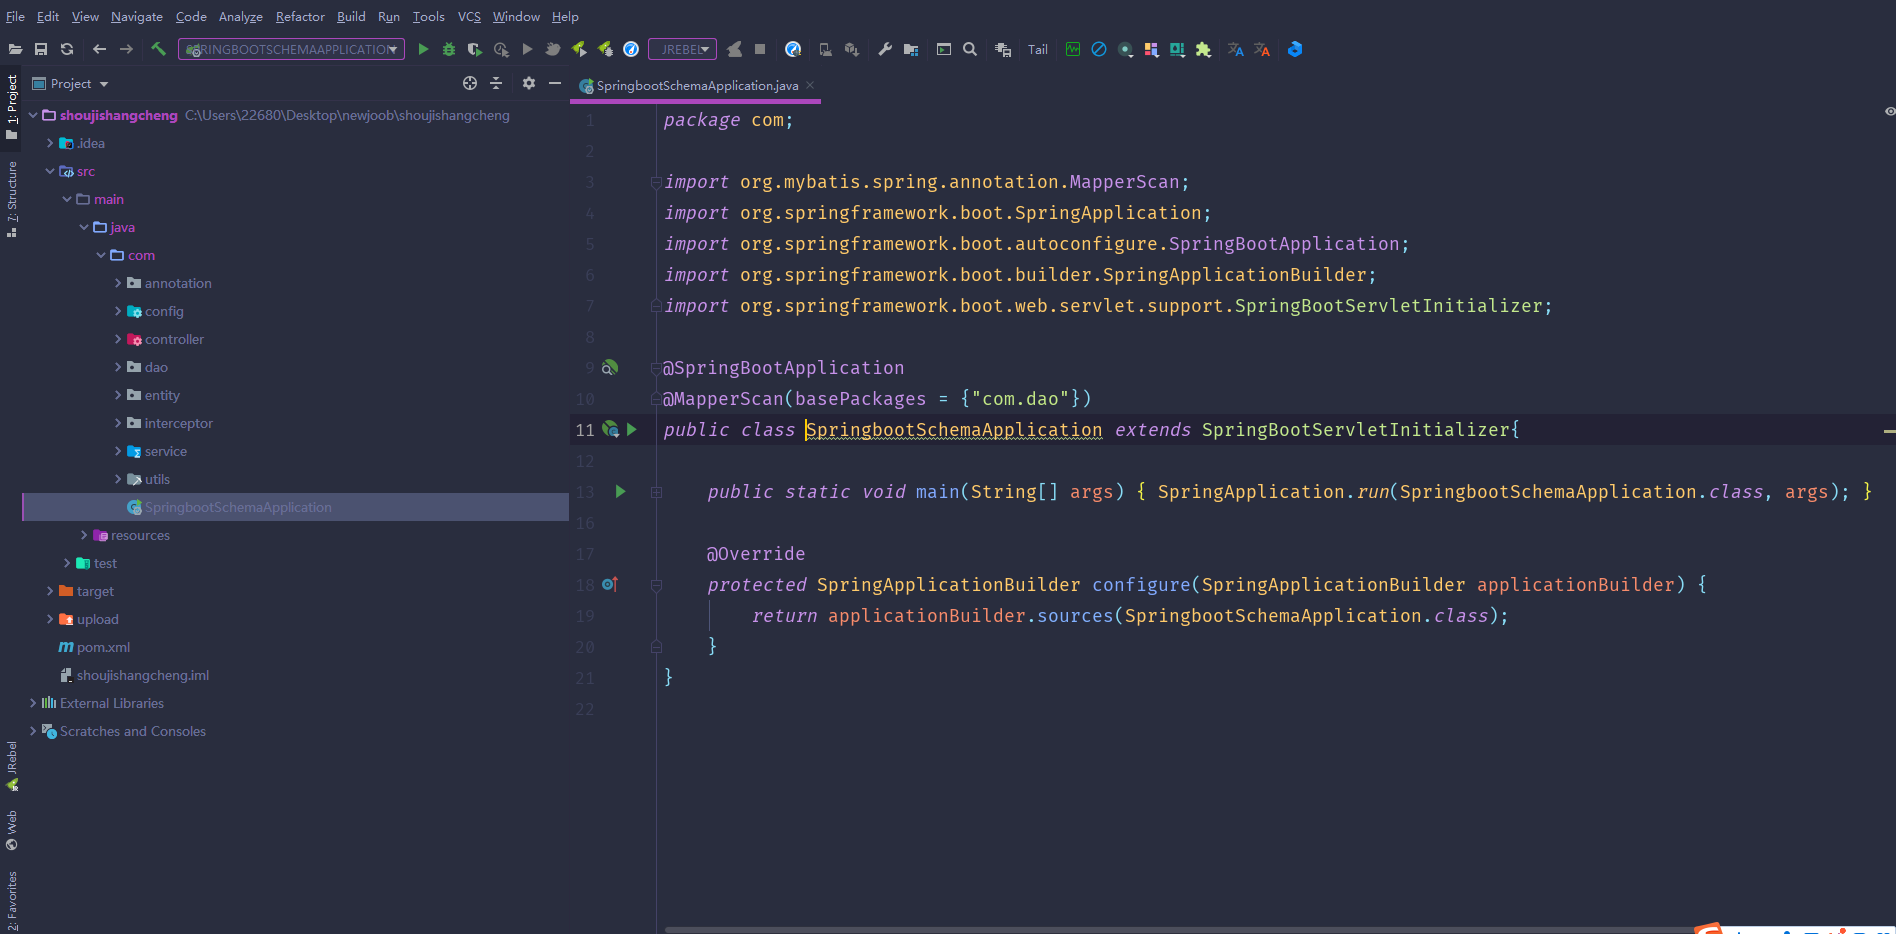Viewport: 1896px width, 934px height.
Task: Click Collapse All icon in Project panel
Action: click(496, 83)
